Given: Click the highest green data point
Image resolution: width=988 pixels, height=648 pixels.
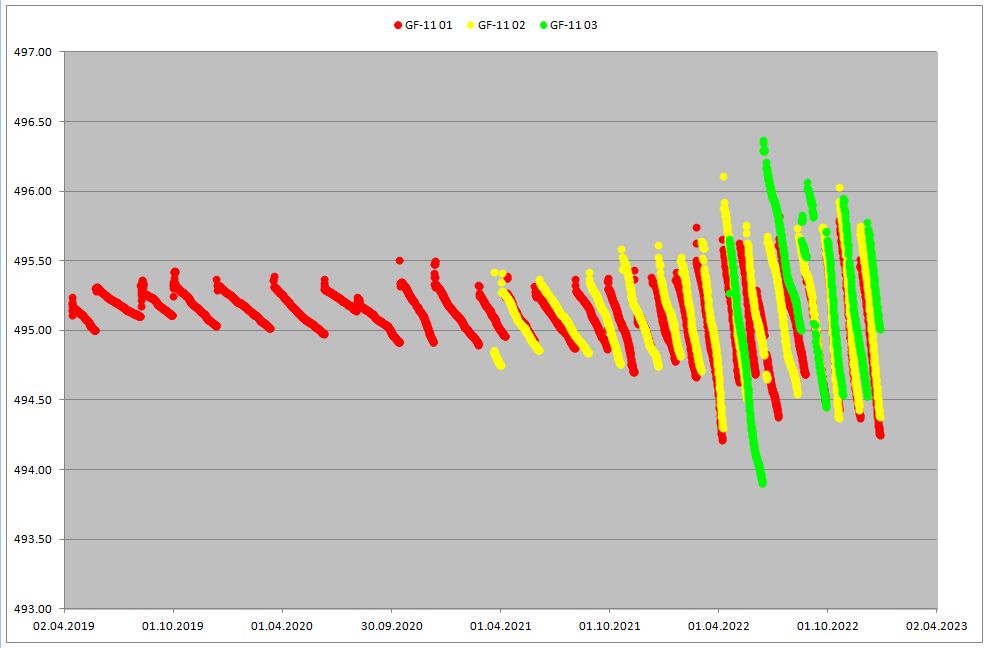Looking at the screenshot, I should pyautogui.click(x=763, y=142).
